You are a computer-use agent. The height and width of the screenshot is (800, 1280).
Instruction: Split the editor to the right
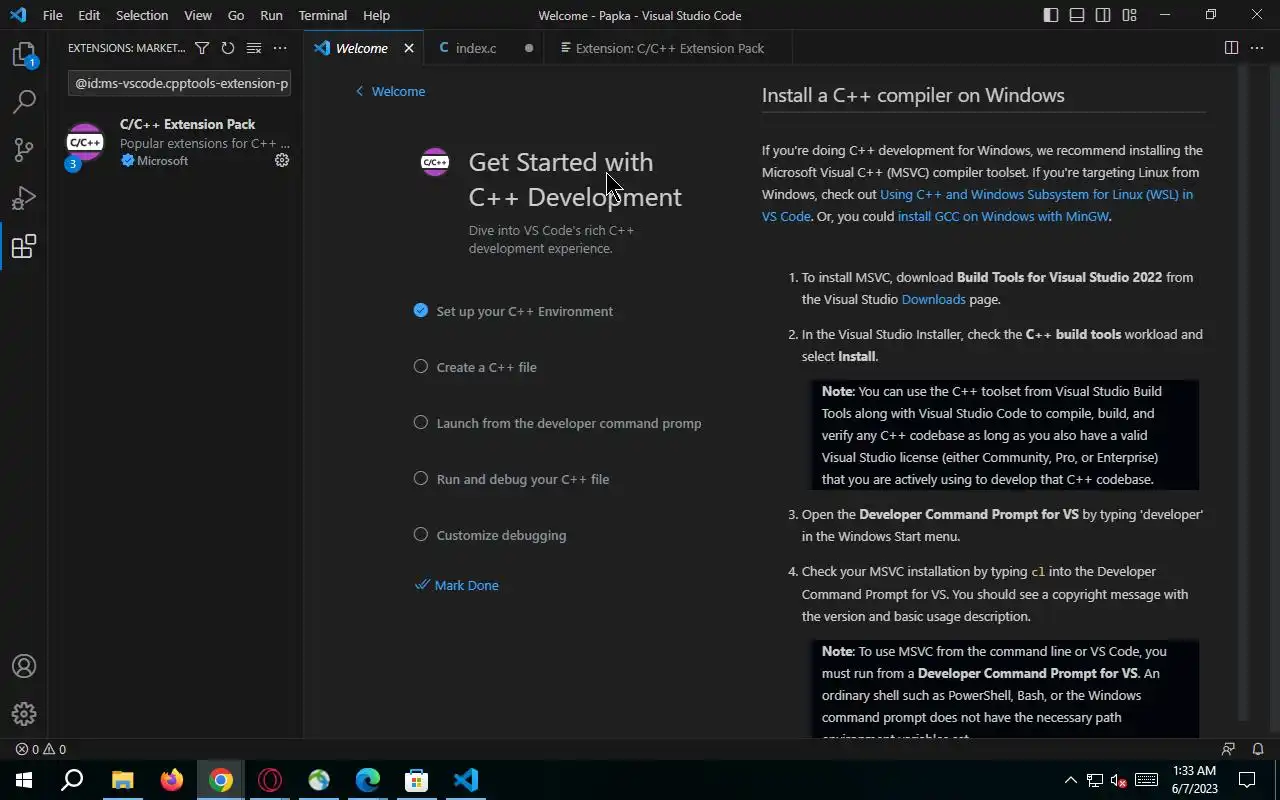pyautogui.click(x=1231, y=48)
